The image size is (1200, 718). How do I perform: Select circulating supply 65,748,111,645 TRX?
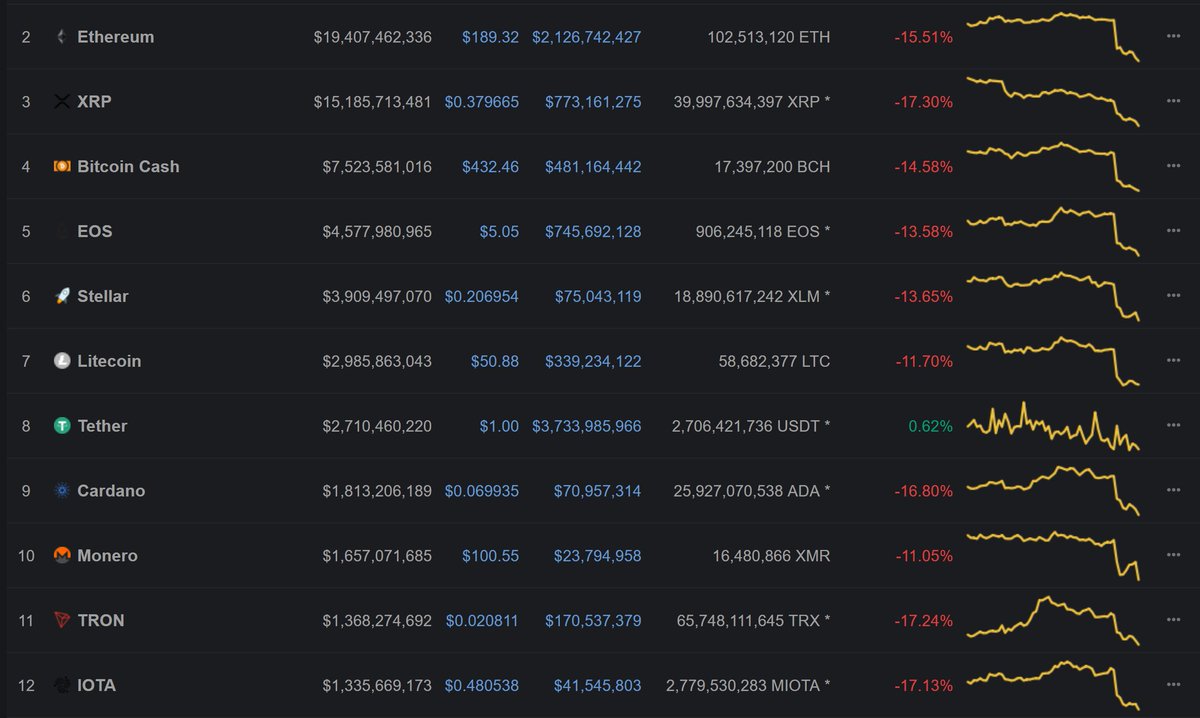coord(754,620)
